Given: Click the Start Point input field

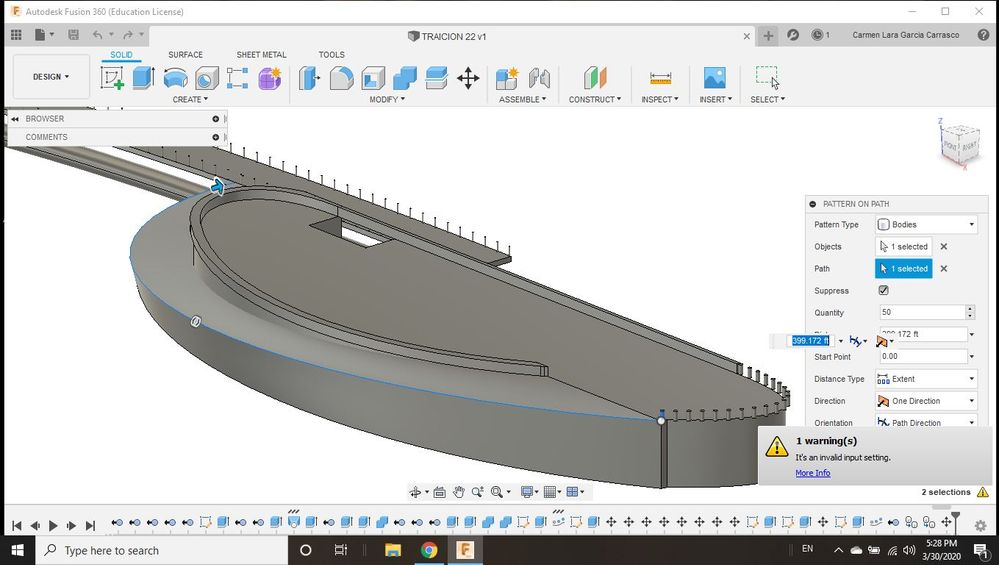Looking at the screenshot, I should pyautogui.click(x=920, y=357).
